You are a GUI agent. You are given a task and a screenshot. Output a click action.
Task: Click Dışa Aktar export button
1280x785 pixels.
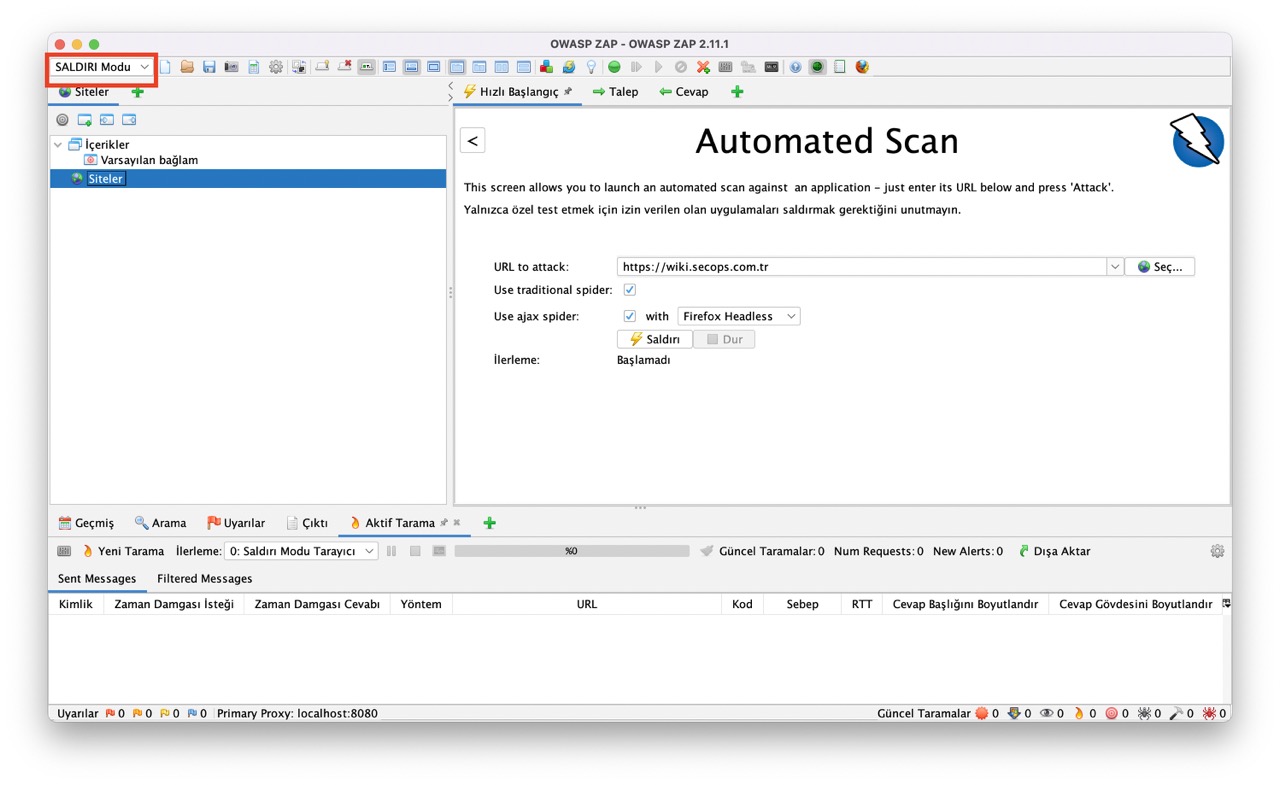click(1054, 551)
